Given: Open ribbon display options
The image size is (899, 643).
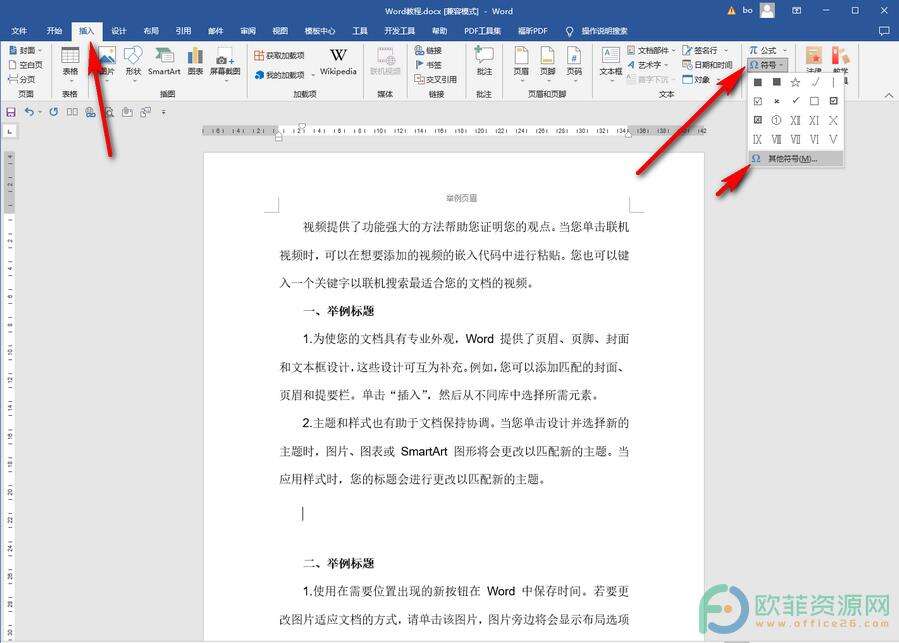Looking at the screenshot, I should coord(796,10).
